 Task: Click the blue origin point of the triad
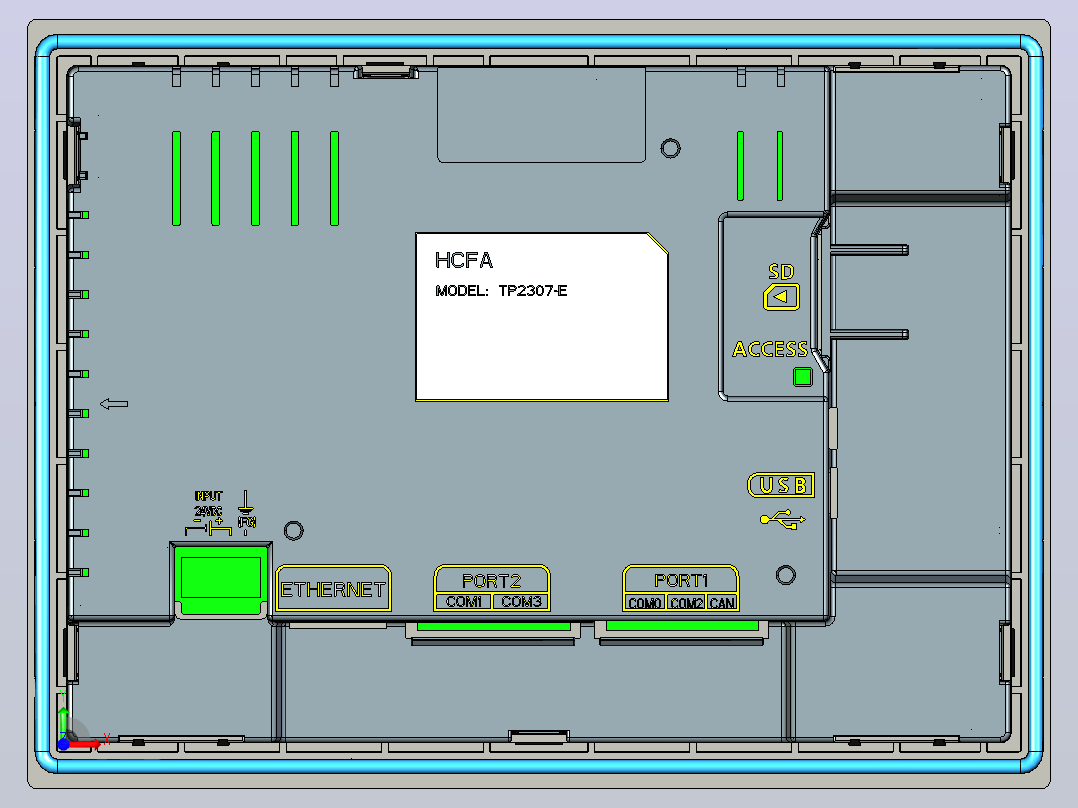pos(63,744)
